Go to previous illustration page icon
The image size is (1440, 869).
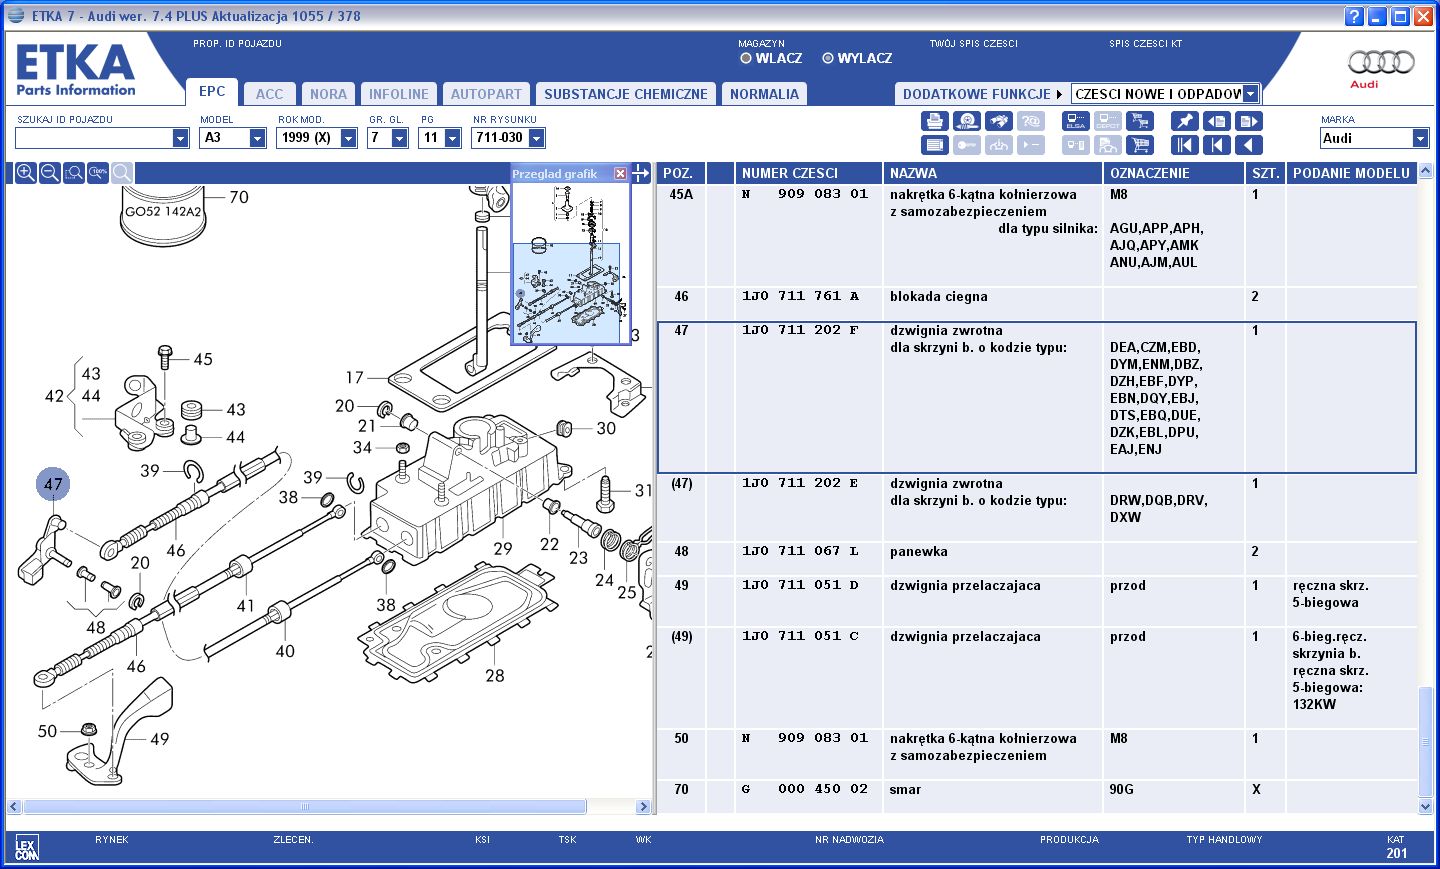tap(1217, 121)
